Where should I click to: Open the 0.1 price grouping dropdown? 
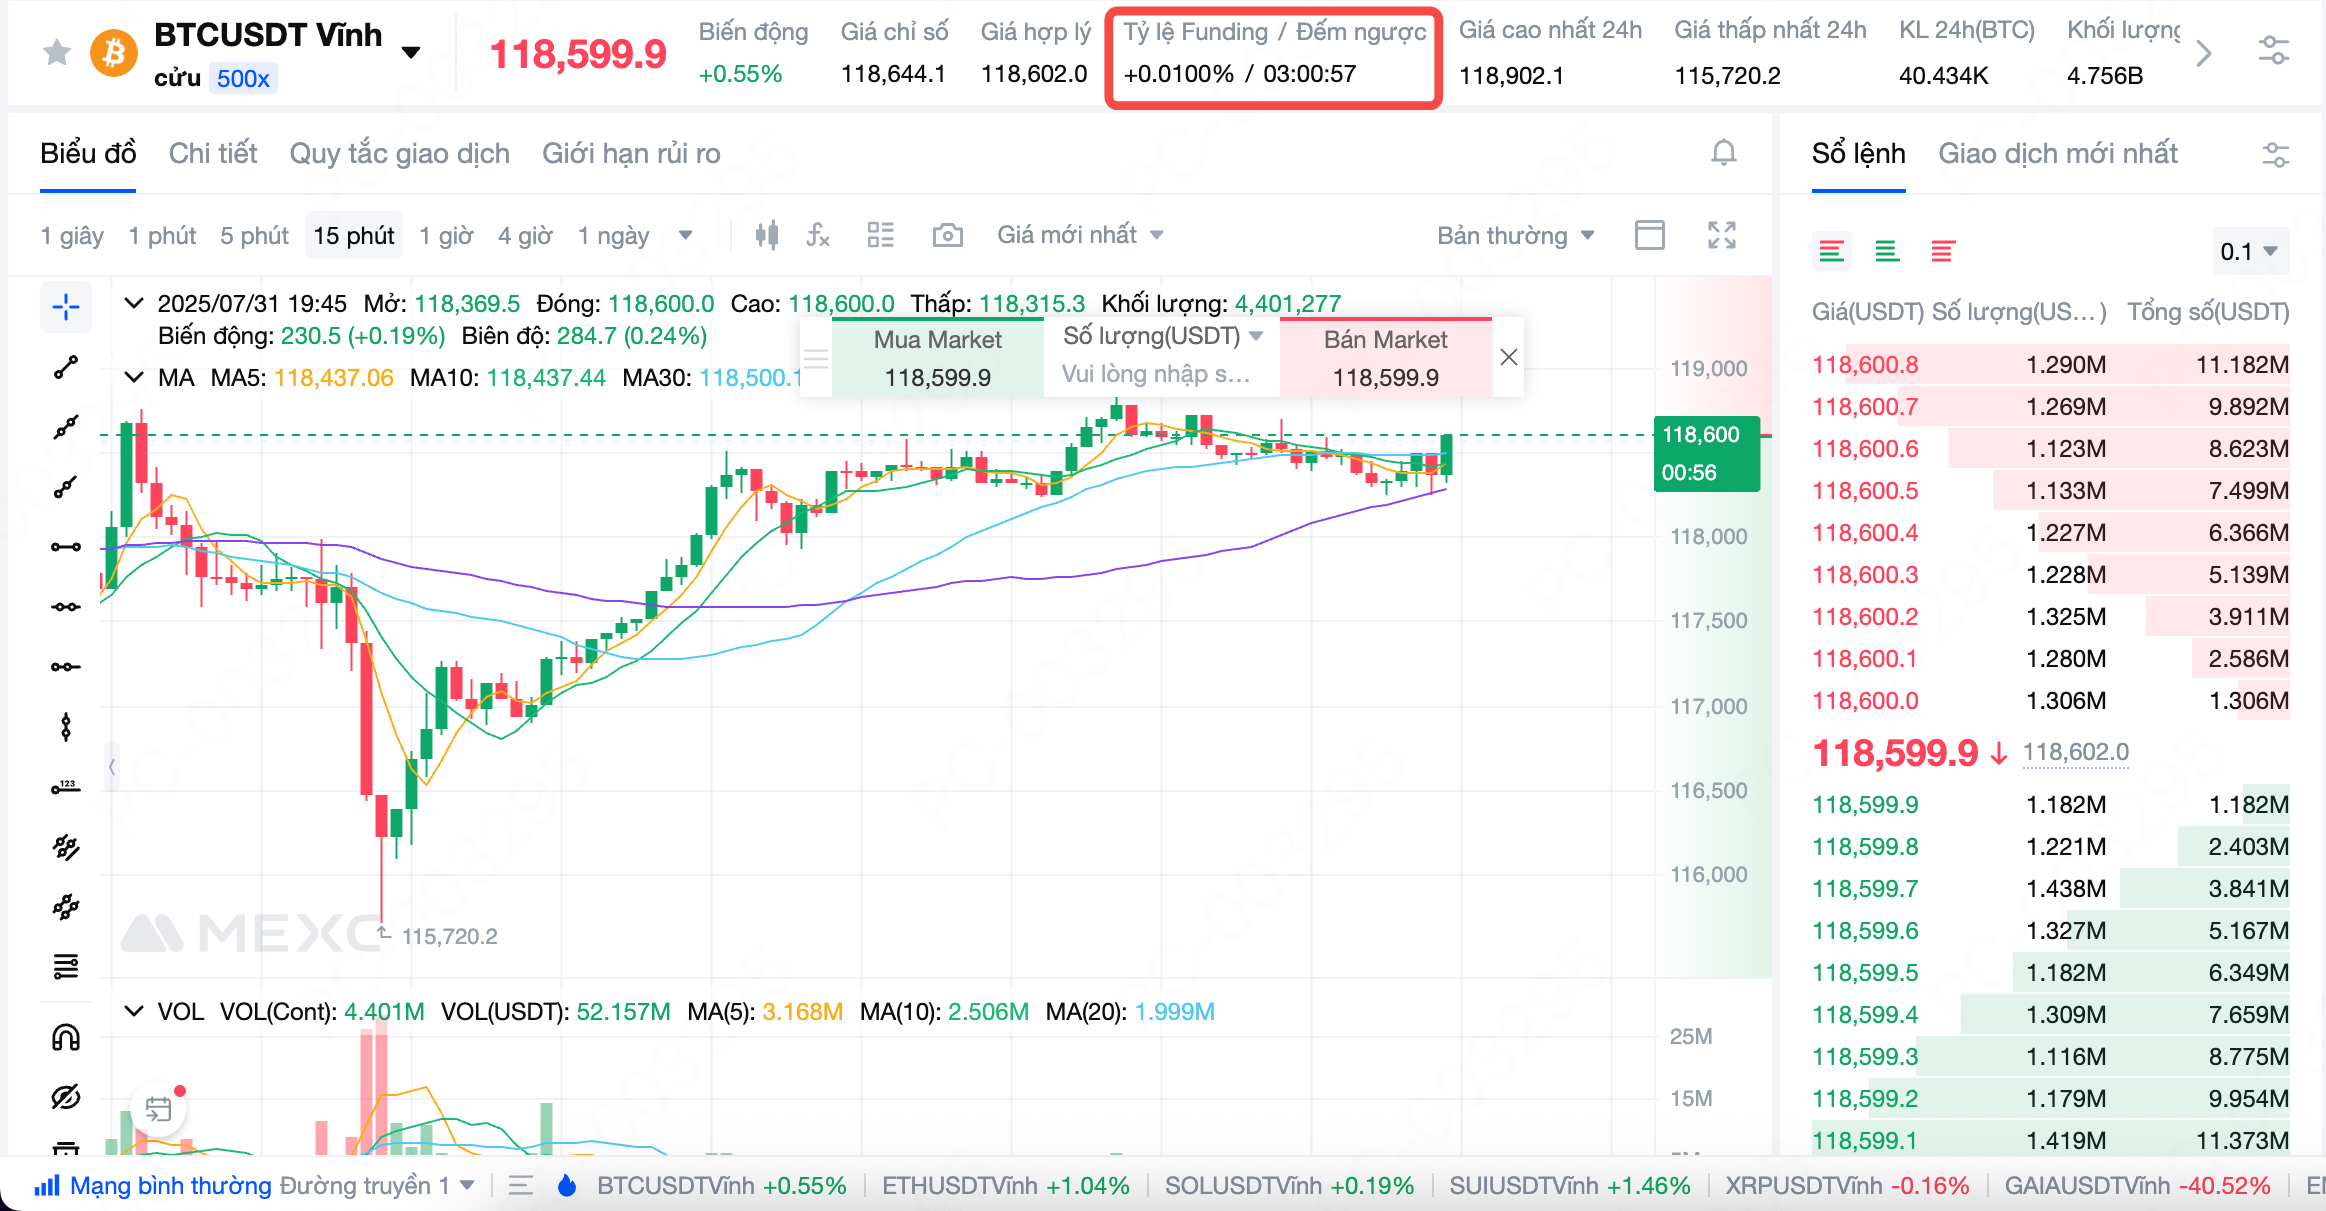2249,251
